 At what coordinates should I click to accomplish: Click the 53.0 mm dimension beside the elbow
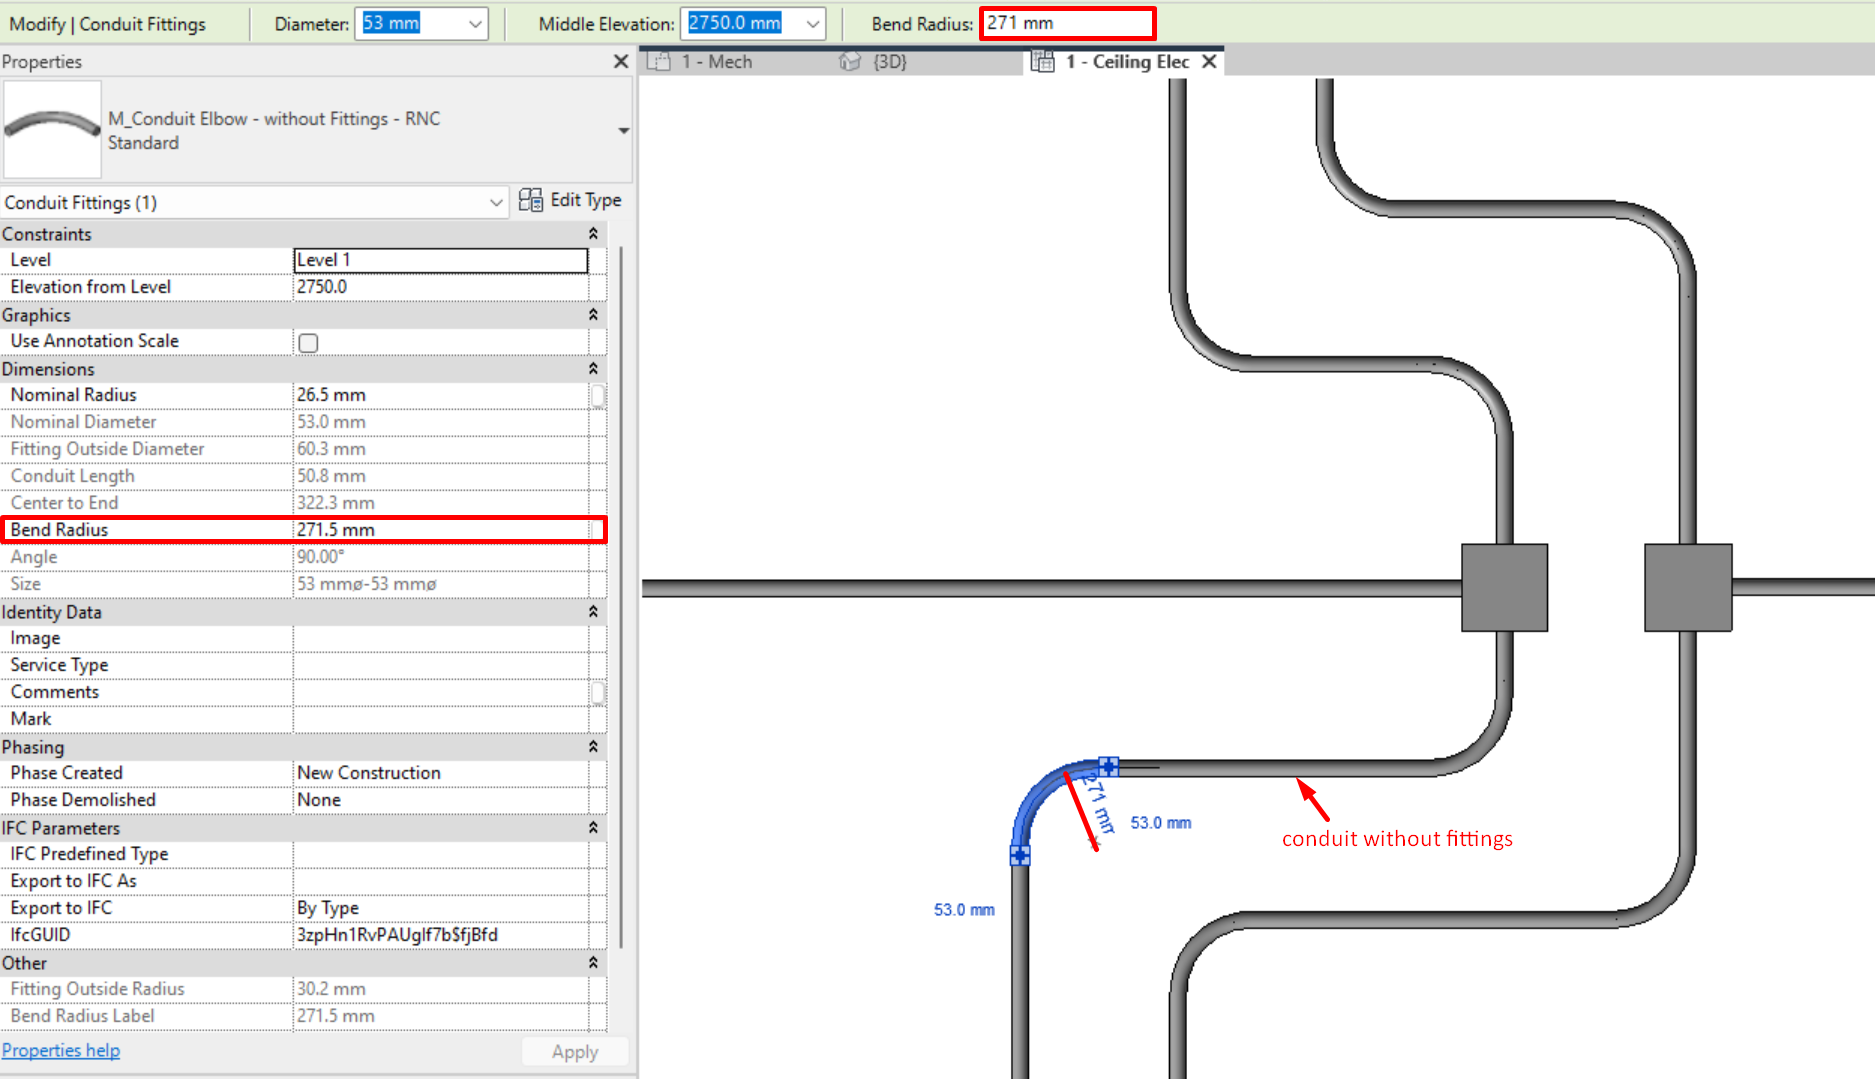[x=1161, y=823]
